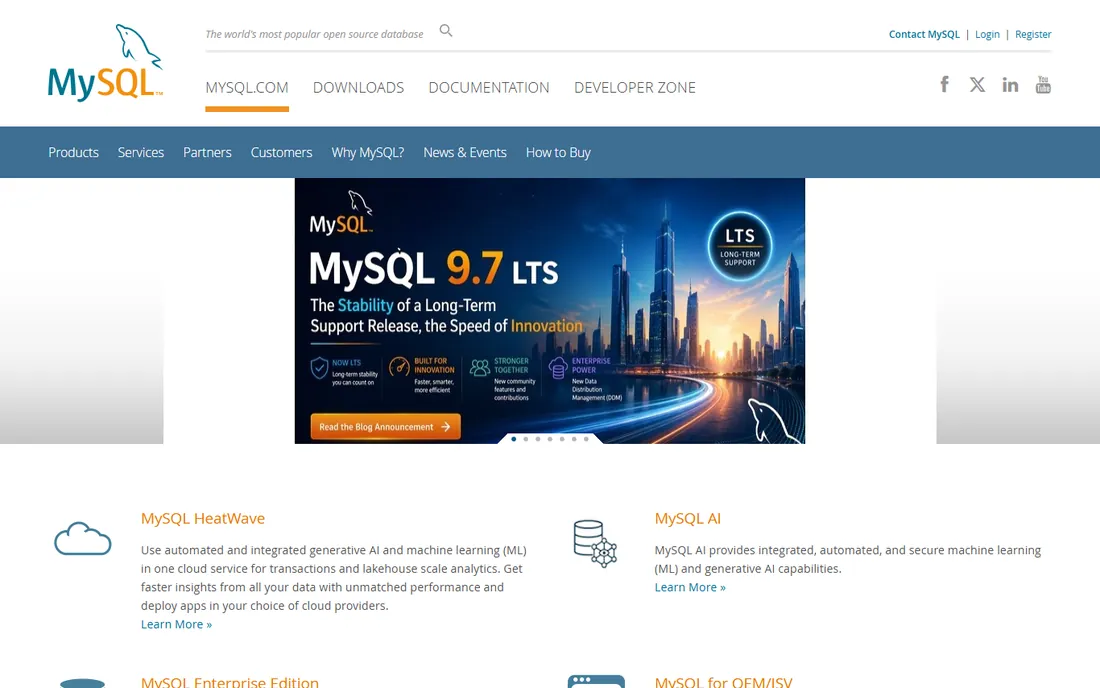The image size is (1100, 688).
Task: Click Learn More under MySQL HeatWave
Action: pos(176,624)
